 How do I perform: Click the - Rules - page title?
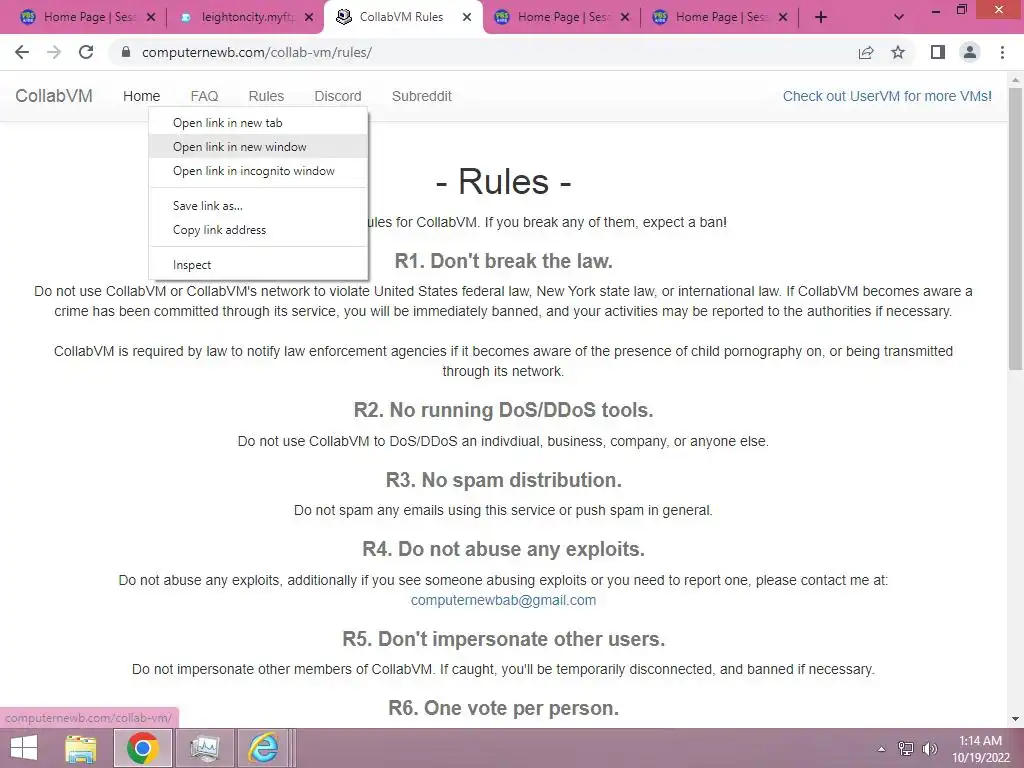504,182
